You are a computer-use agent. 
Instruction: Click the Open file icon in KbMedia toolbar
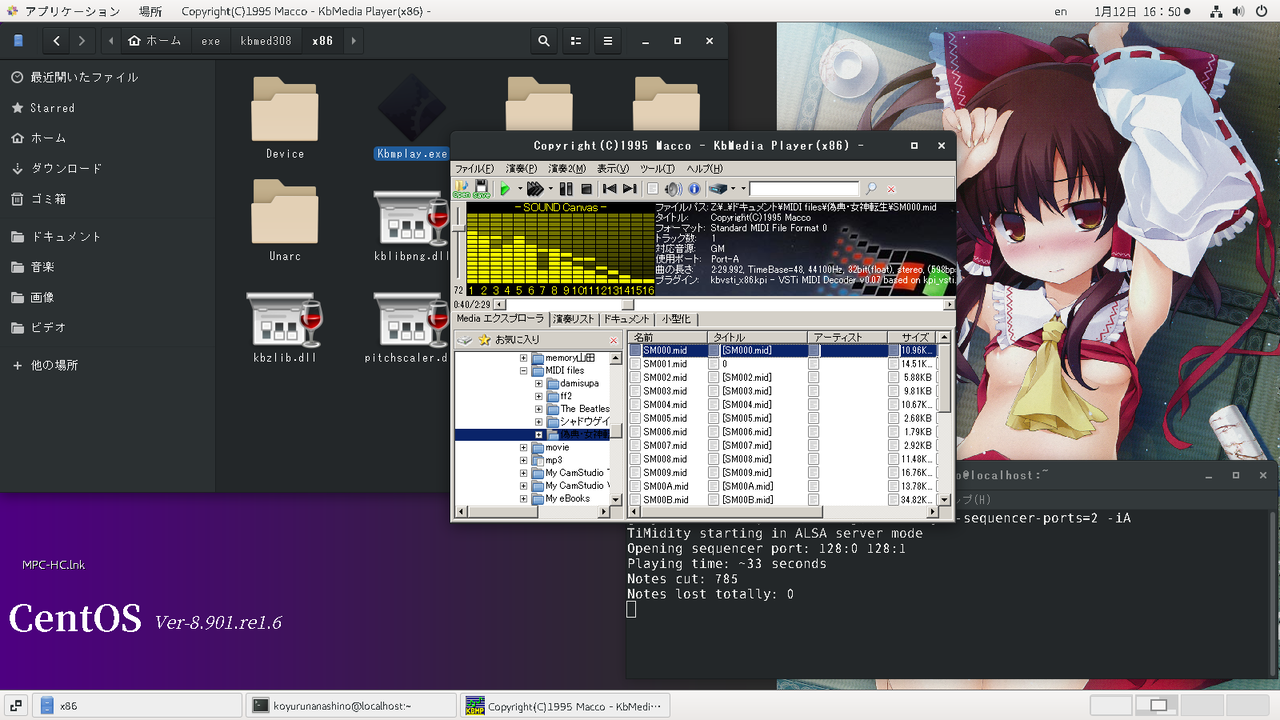(x=462, y=188)
